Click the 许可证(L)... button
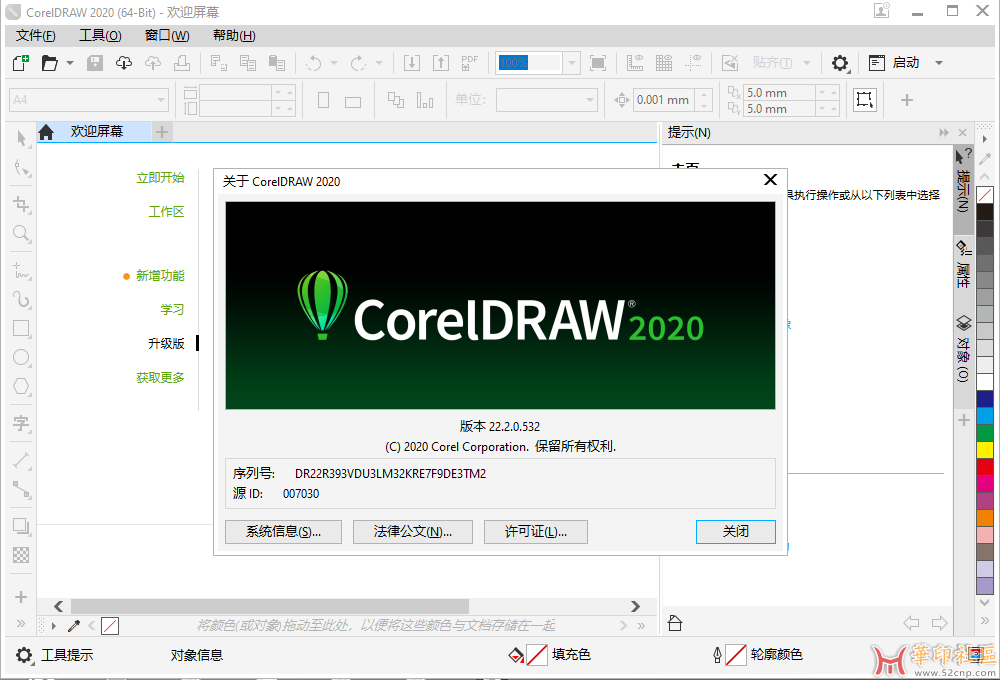The width and height of the screenshot is (1000, 680). coord(536,531)
